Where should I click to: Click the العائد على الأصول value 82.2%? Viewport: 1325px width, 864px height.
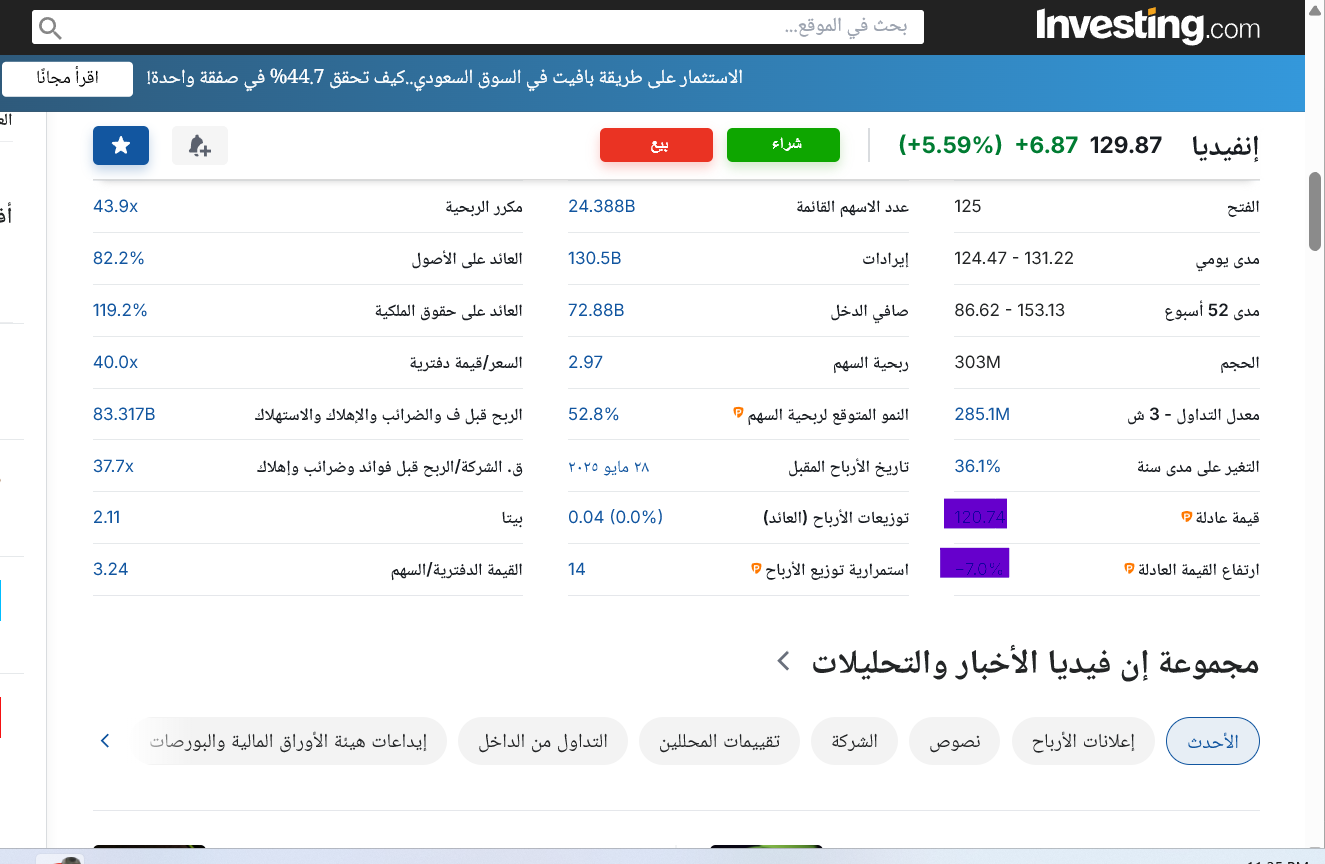(x=119, y=258)
